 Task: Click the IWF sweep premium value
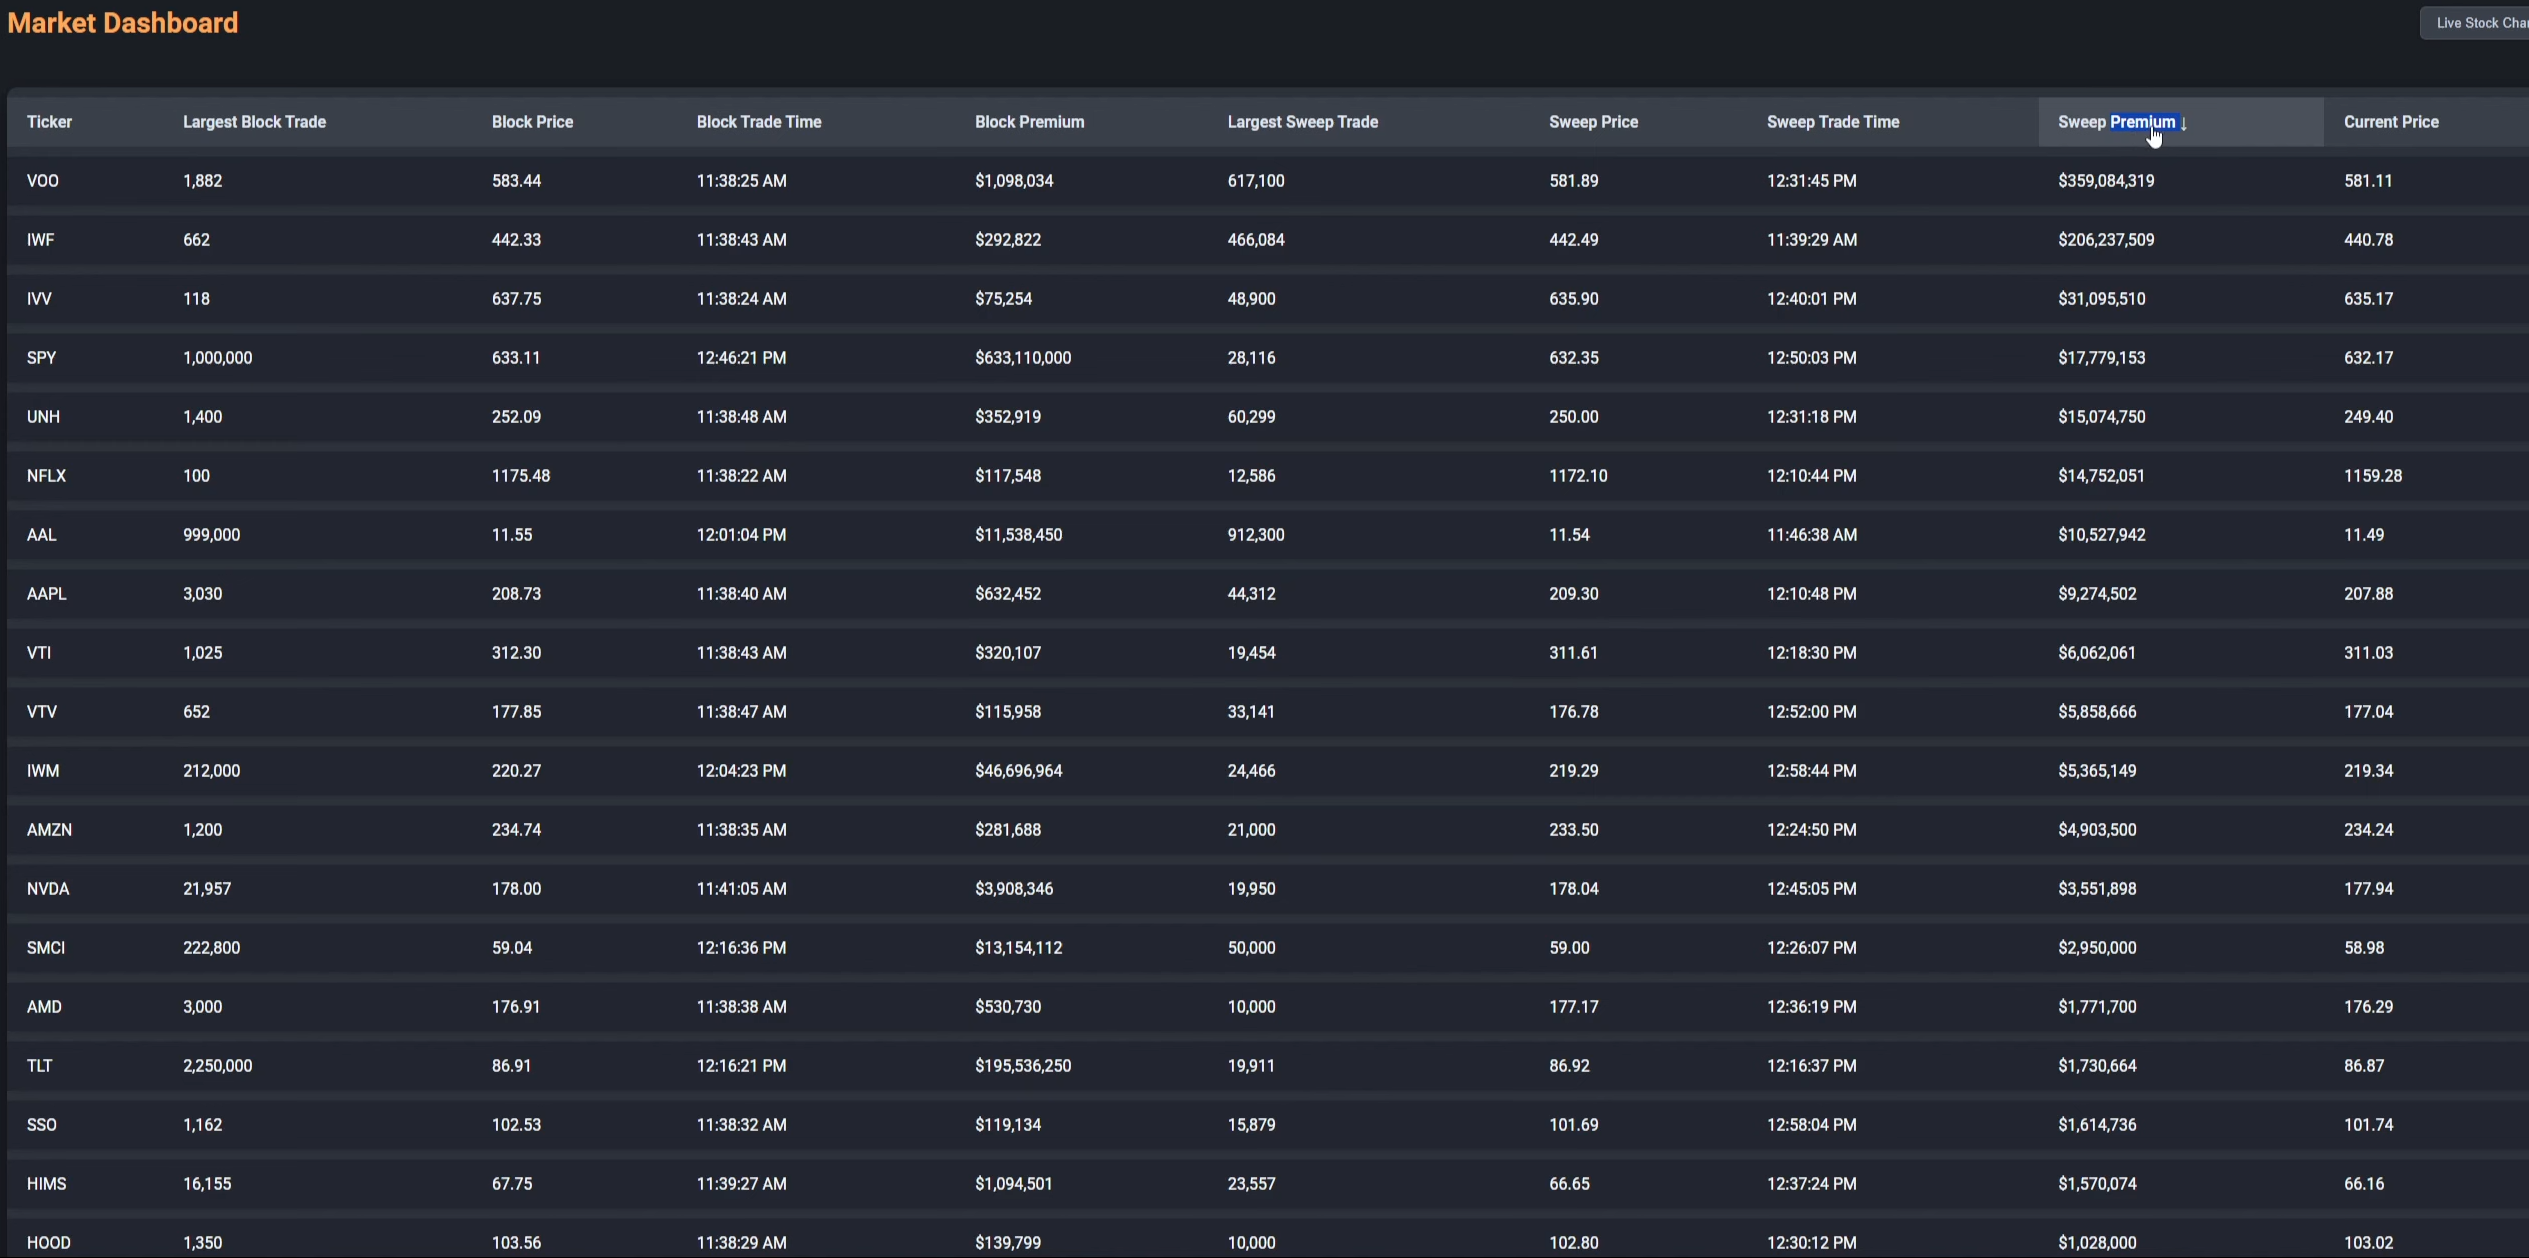click(x=2105, y=240)
